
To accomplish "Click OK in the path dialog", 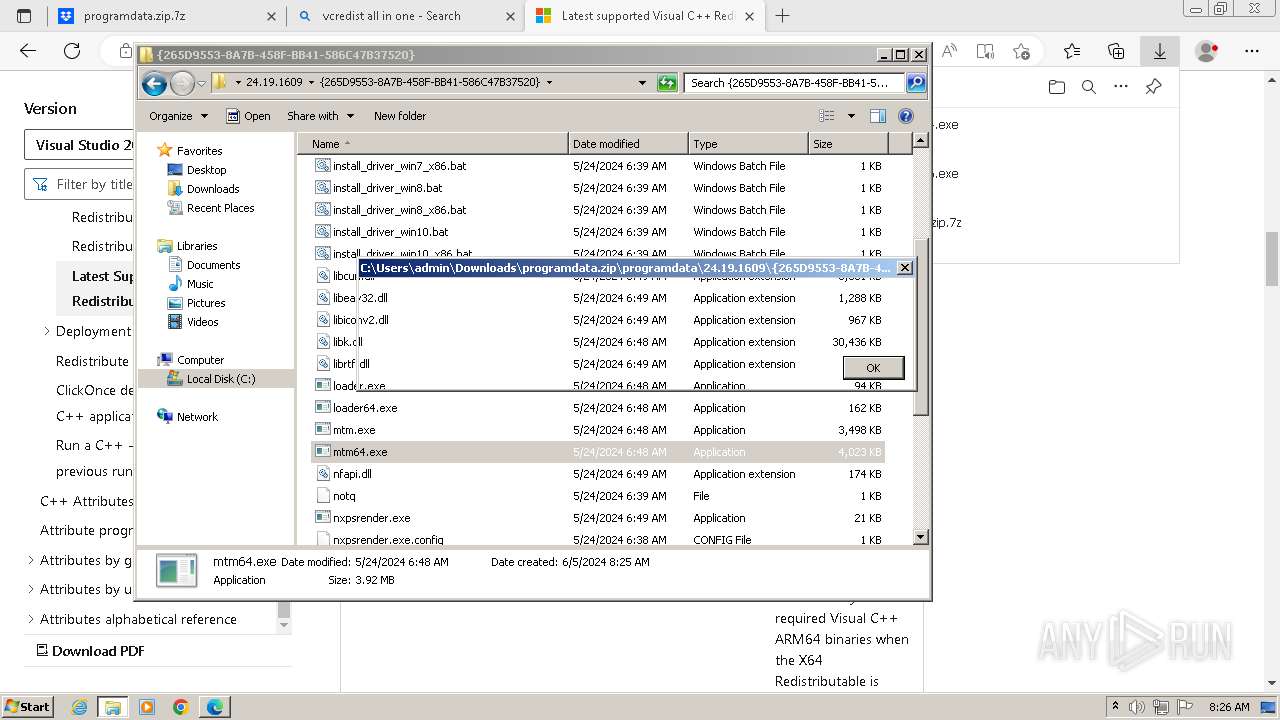I will click(873, 367).
